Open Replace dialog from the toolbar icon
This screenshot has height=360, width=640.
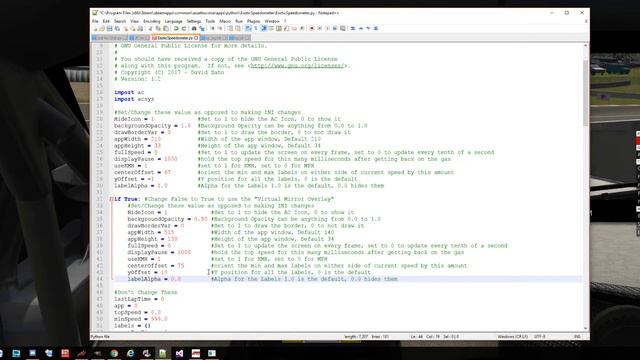[x=202, y=29]
